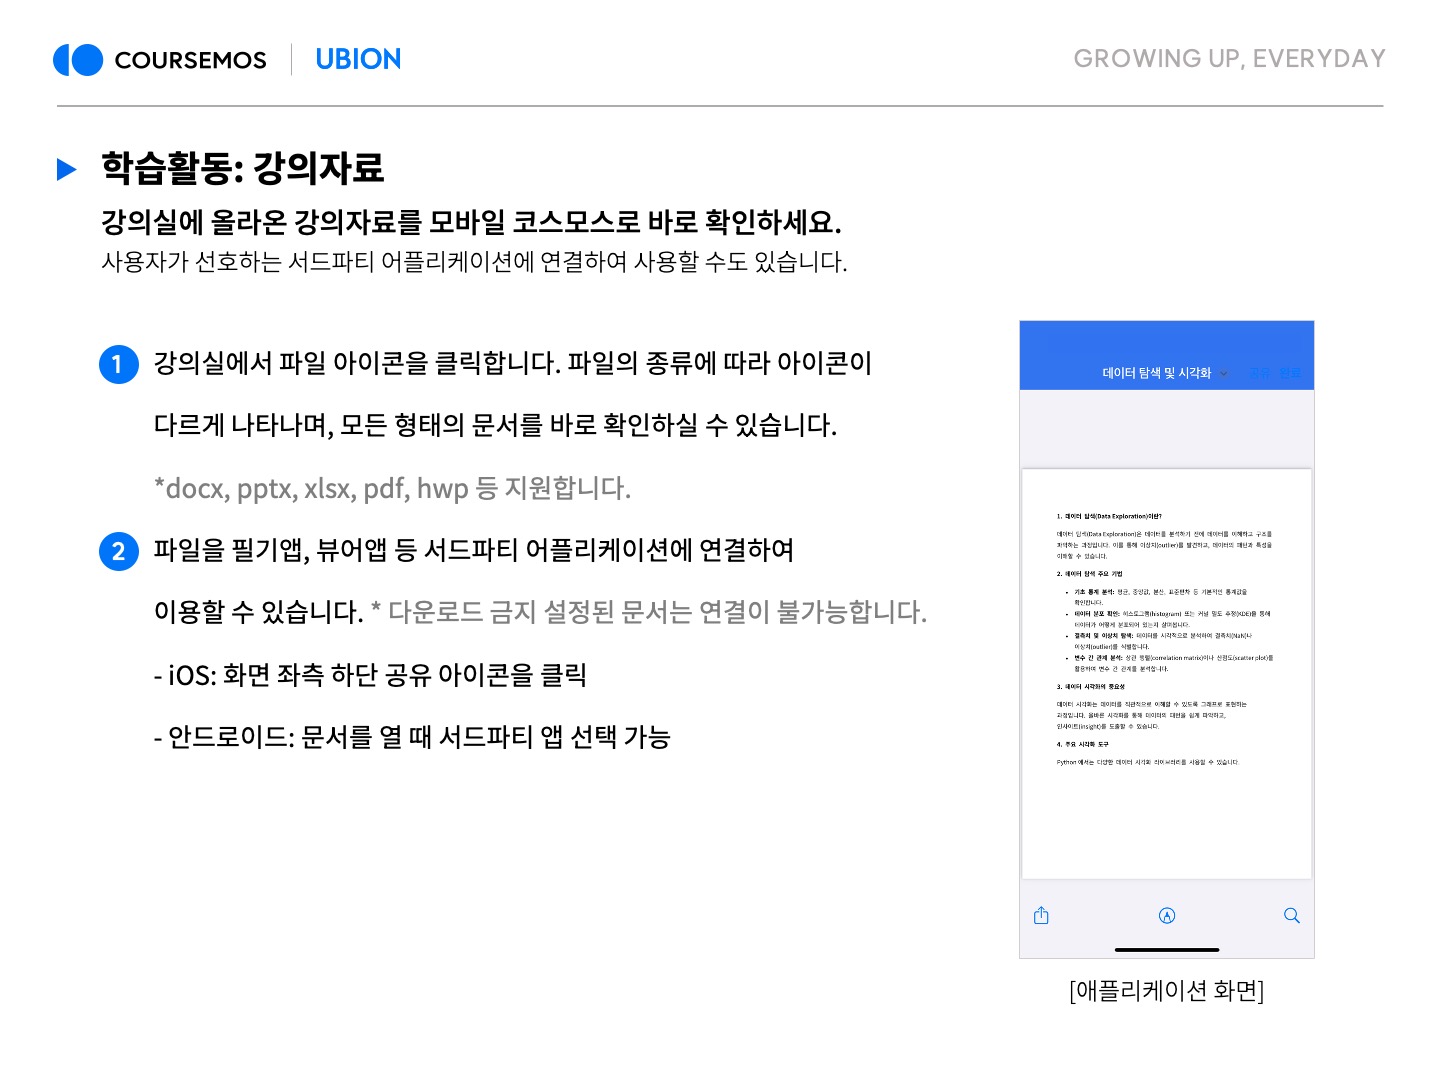Tap the home indicator bar on the phone

pyautogui.click(x=1166, y=949)
